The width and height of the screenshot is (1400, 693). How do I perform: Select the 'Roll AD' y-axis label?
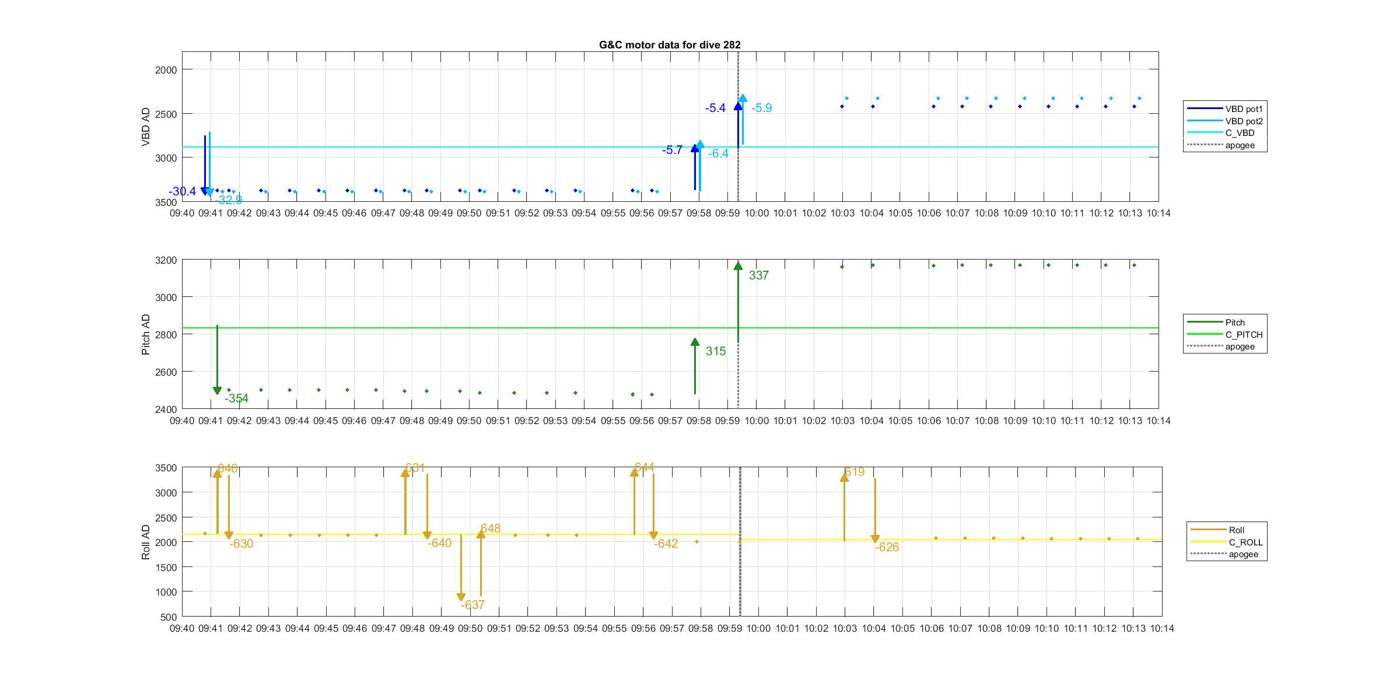click(x=146, y=541)
